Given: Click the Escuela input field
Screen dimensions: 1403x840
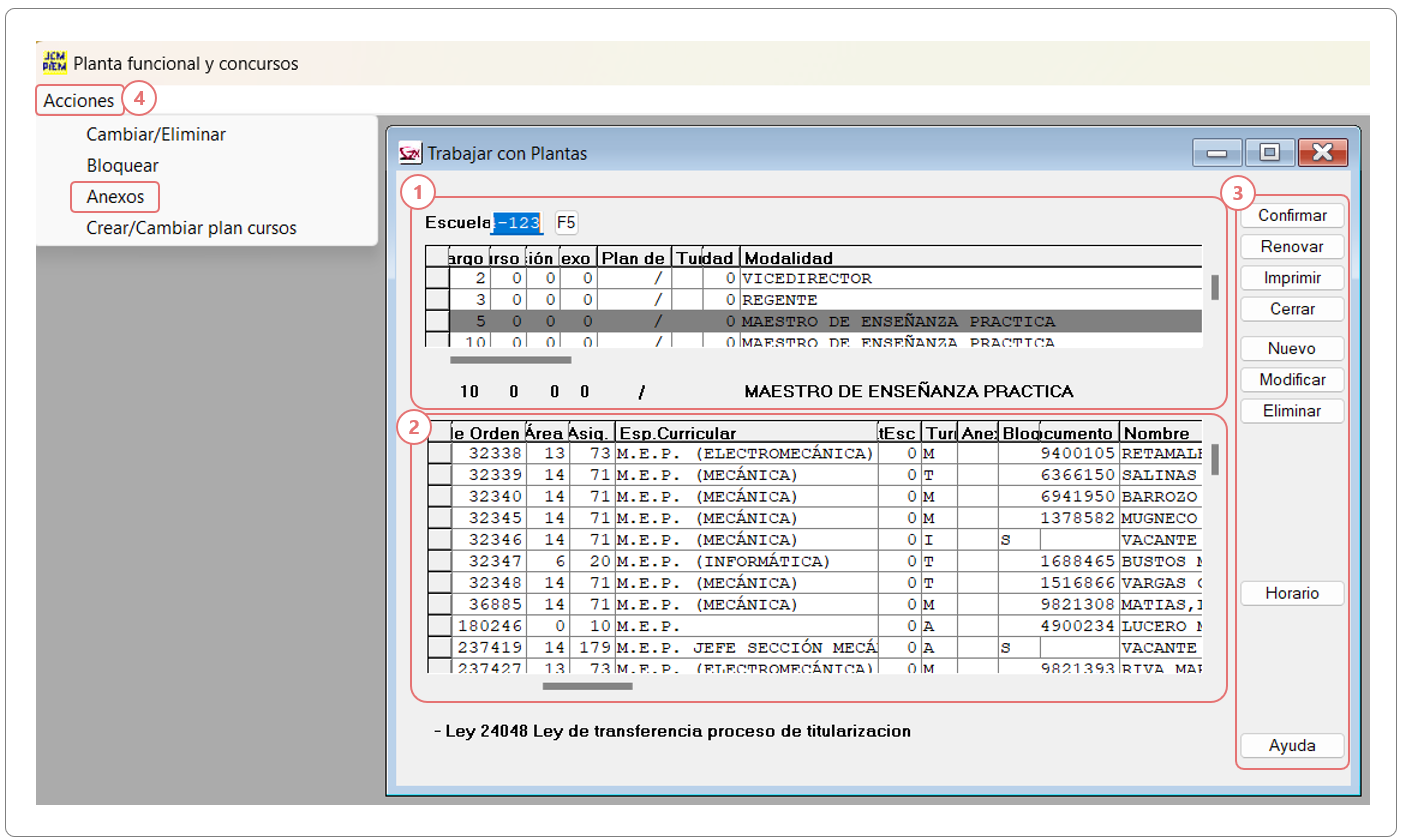Looking at the screenshot, I should pyautogui.click(x=518, y=222).
